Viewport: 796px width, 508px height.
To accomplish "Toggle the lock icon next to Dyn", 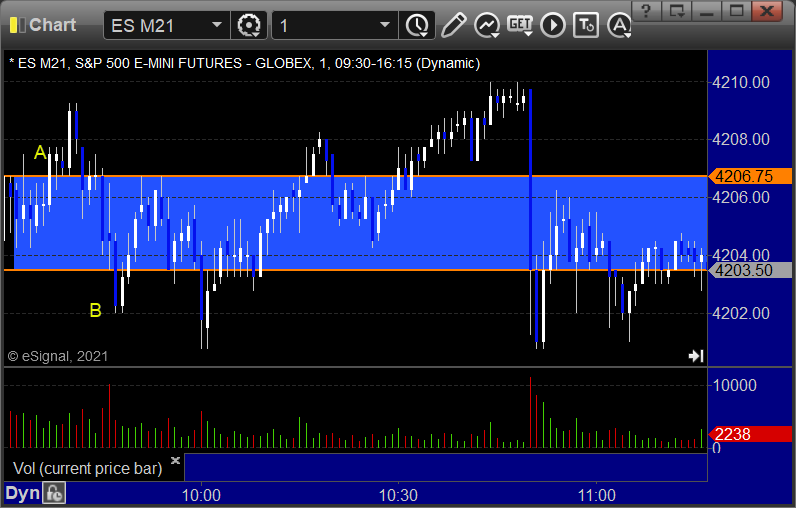I will coord(54,493).
